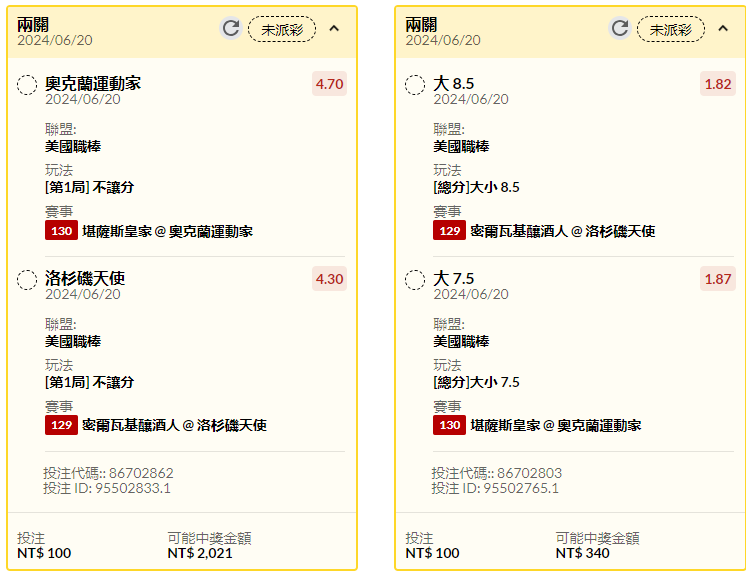Screen dimensions: 746x571
Task: Click [總分]大小 8.5 play type
Action: pos(476,187)
